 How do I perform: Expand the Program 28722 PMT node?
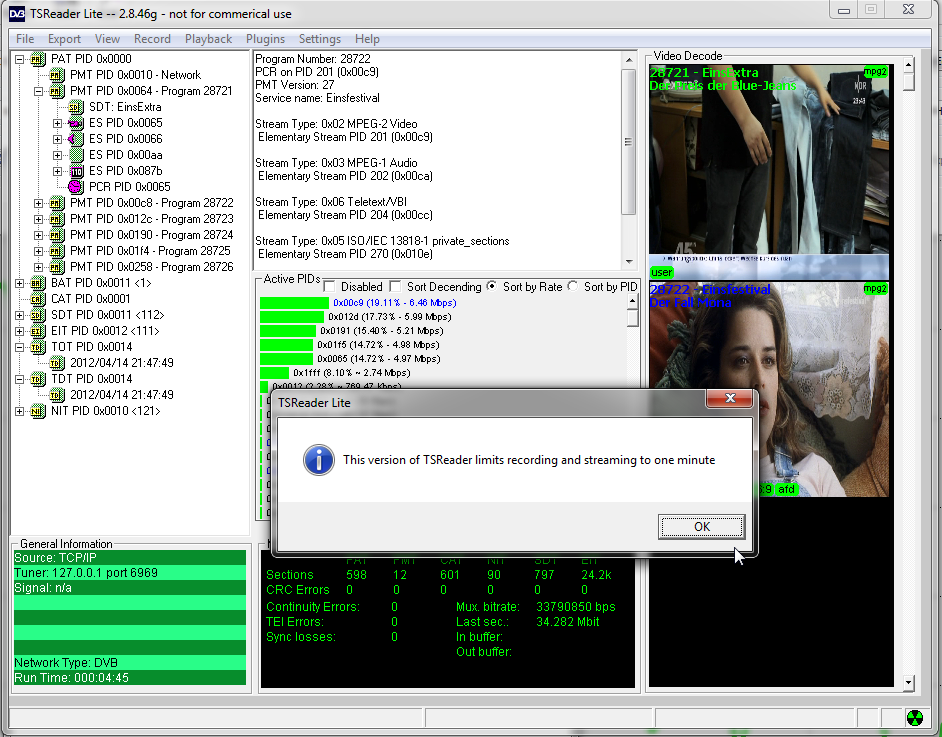point(38,203)
